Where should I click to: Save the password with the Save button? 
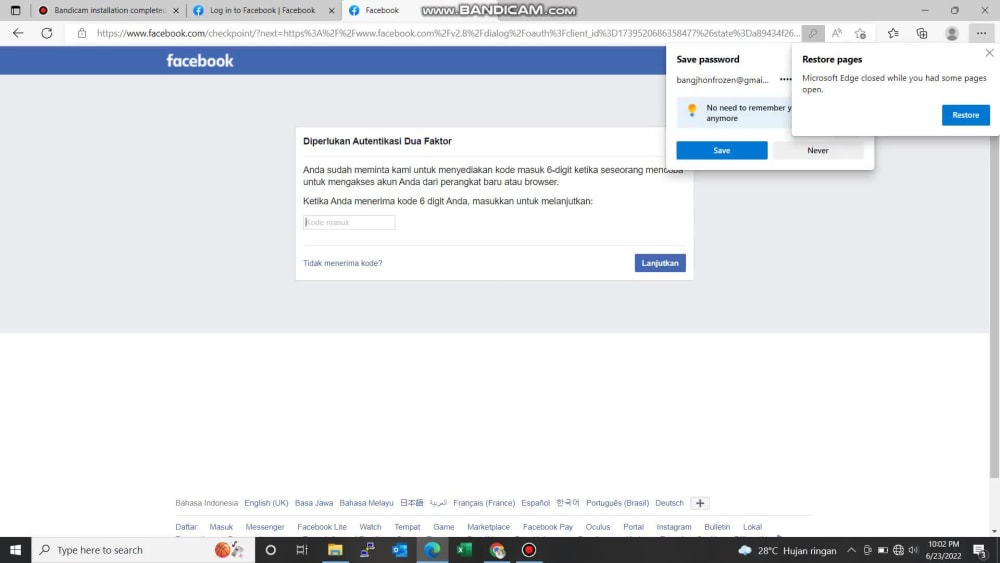[722, 150]
